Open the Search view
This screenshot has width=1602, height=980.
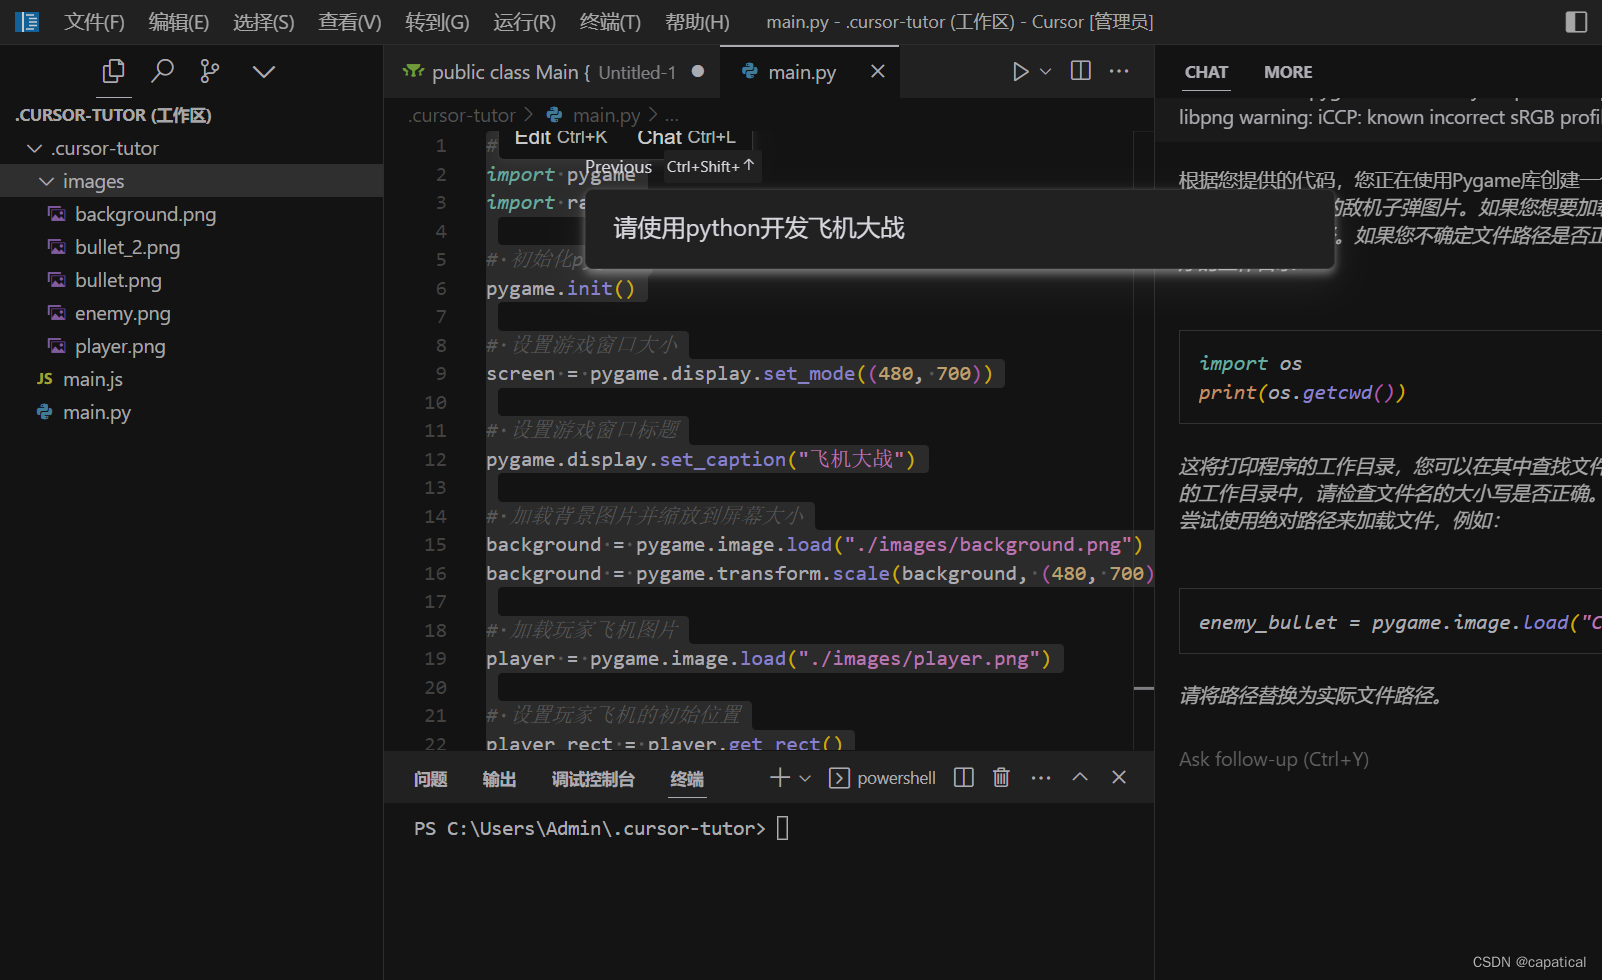pos(162,71)
